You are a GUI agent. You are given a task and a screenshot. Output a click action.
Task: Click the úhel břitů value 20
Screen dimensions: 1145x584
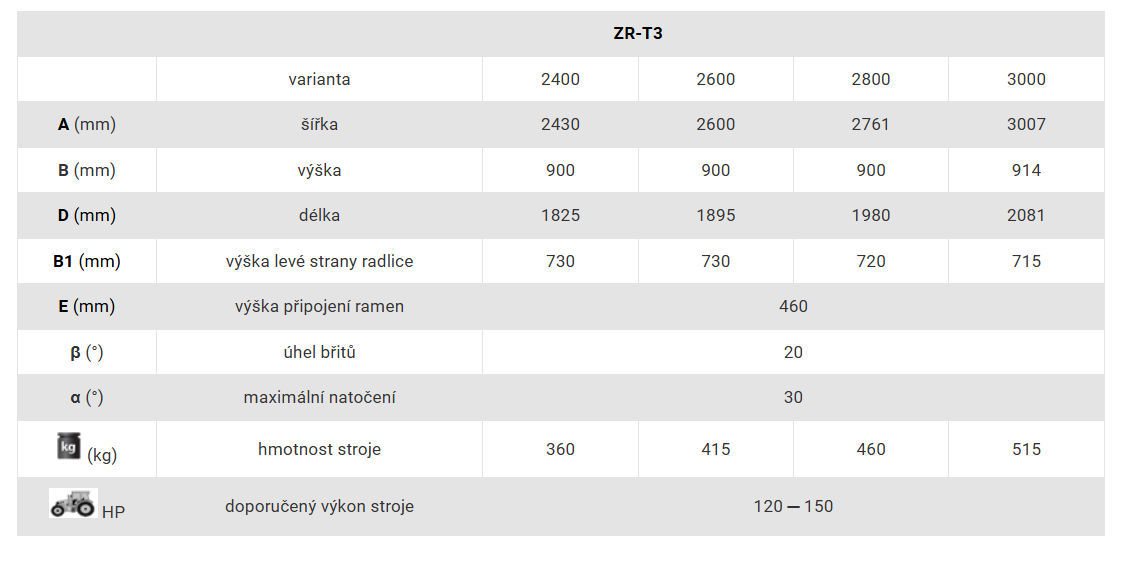pyautogui.click(x=793, y=353)
